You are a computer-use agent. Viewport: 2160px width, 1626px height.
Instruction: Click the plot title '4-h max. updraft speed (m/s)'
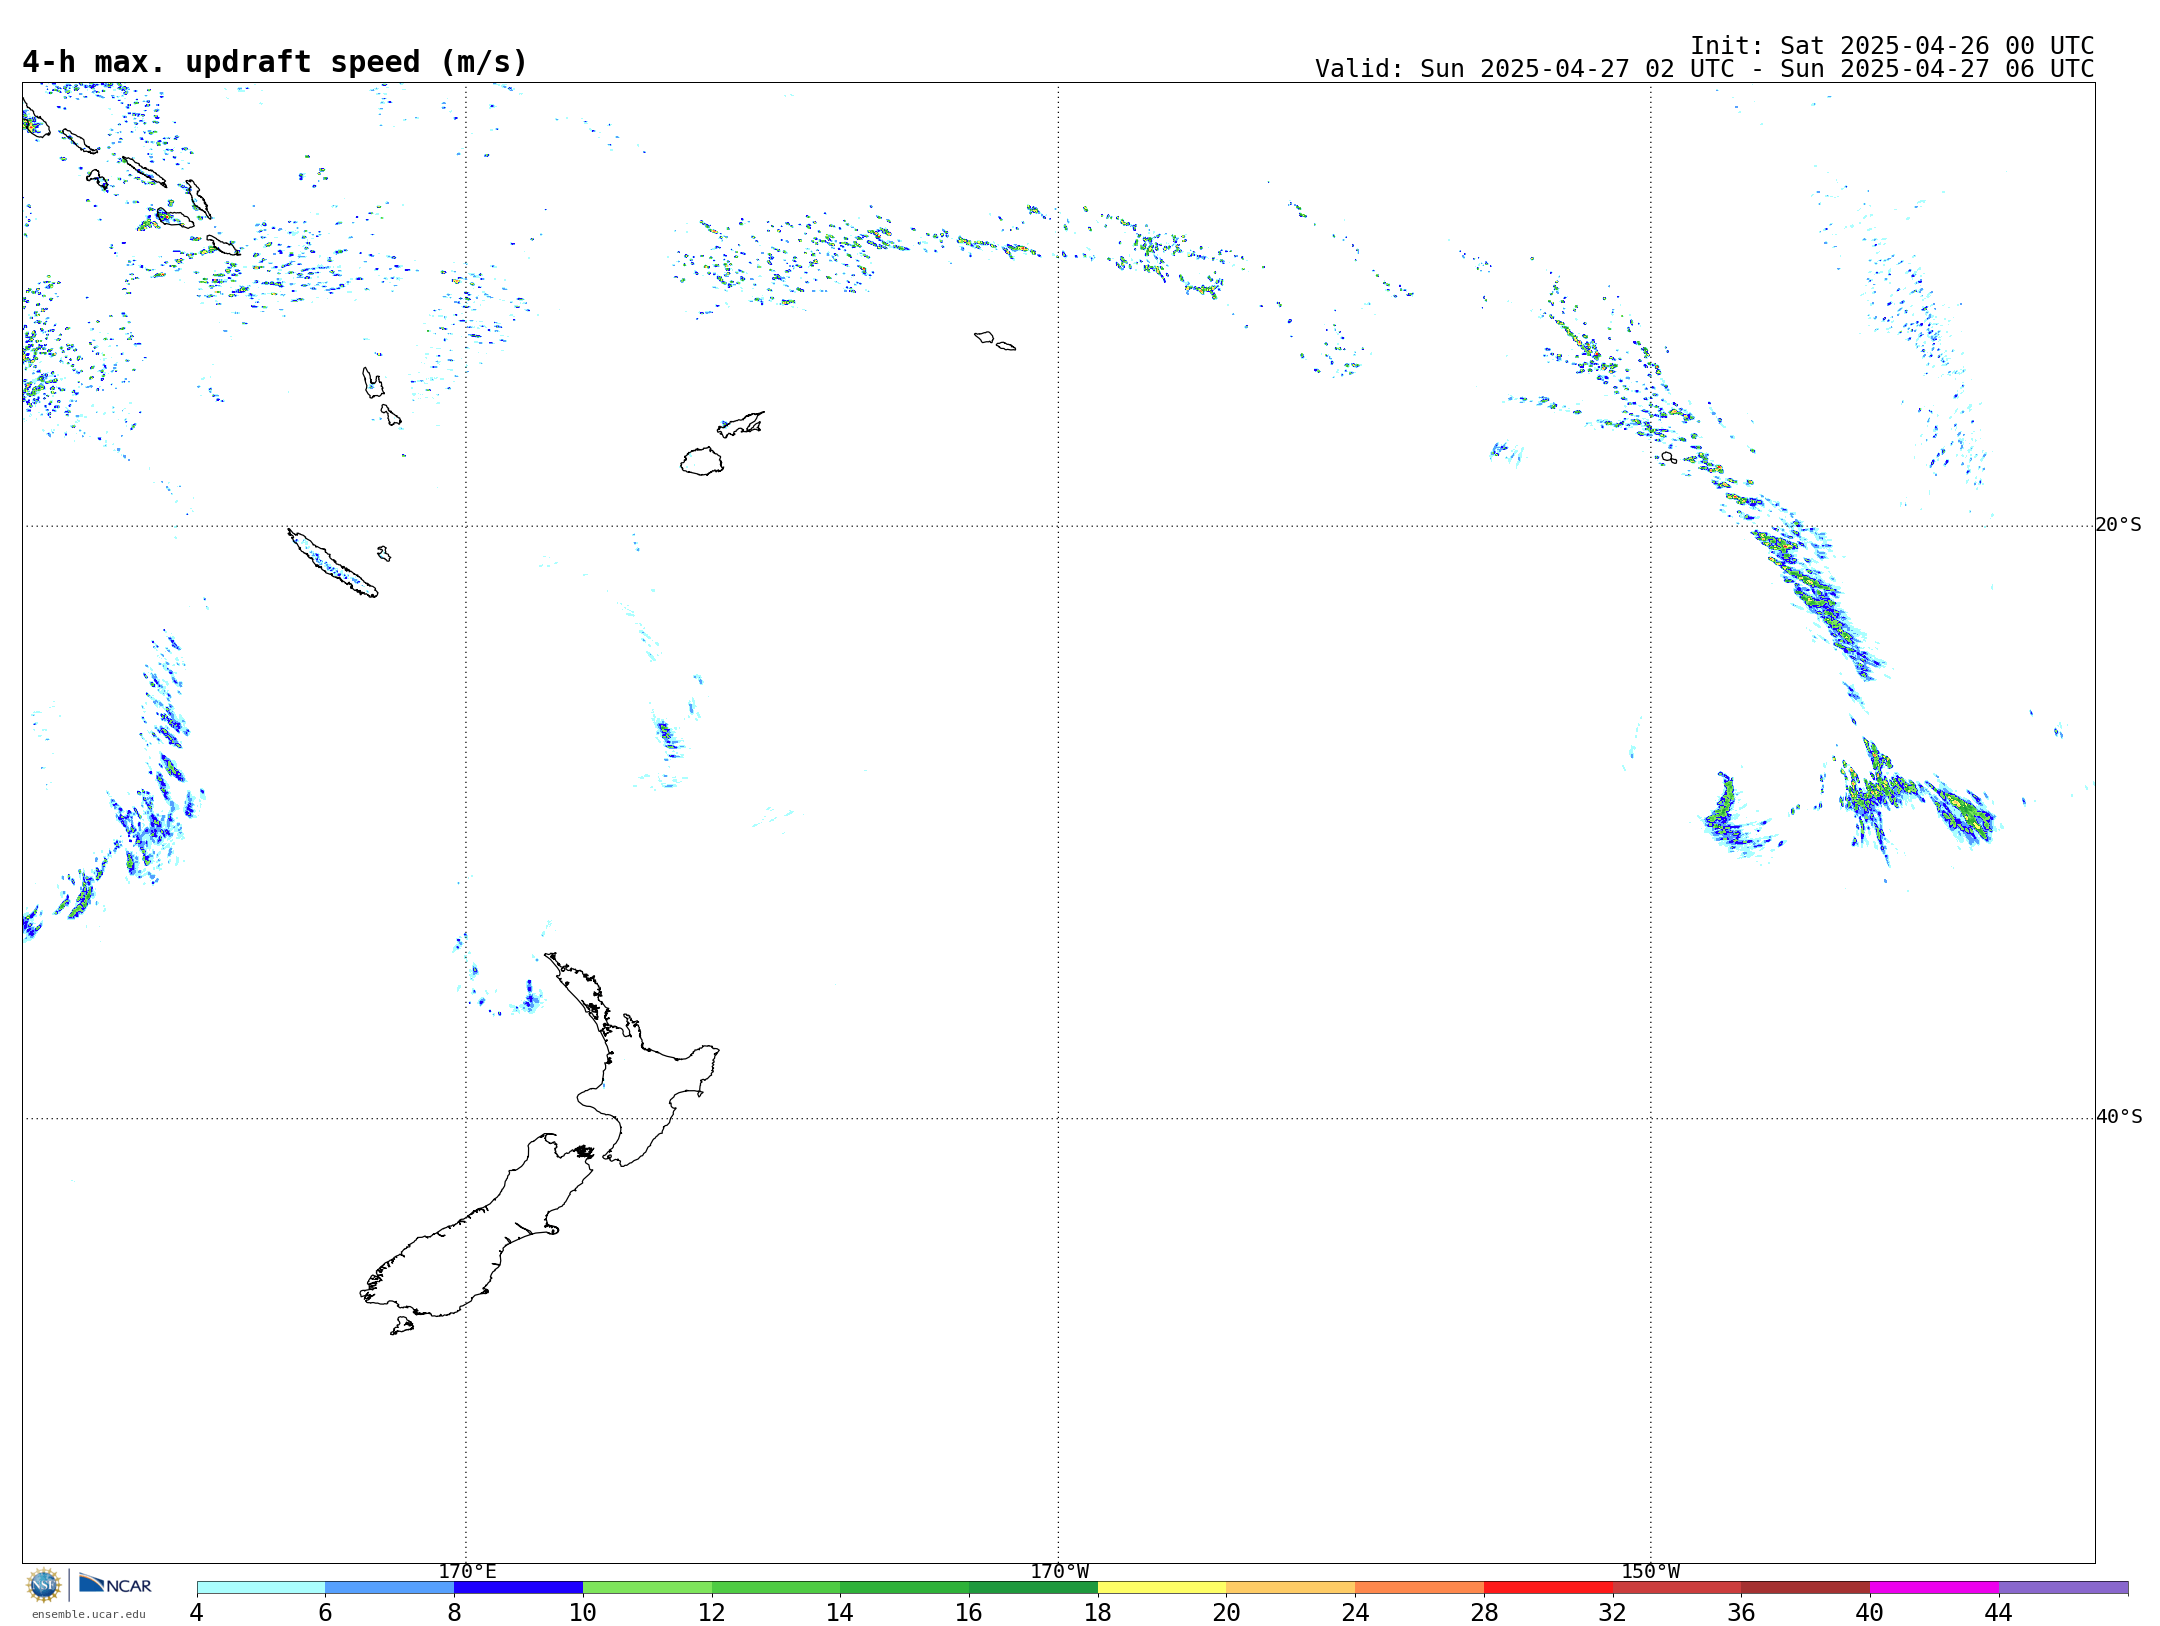(x=275, y=62)
